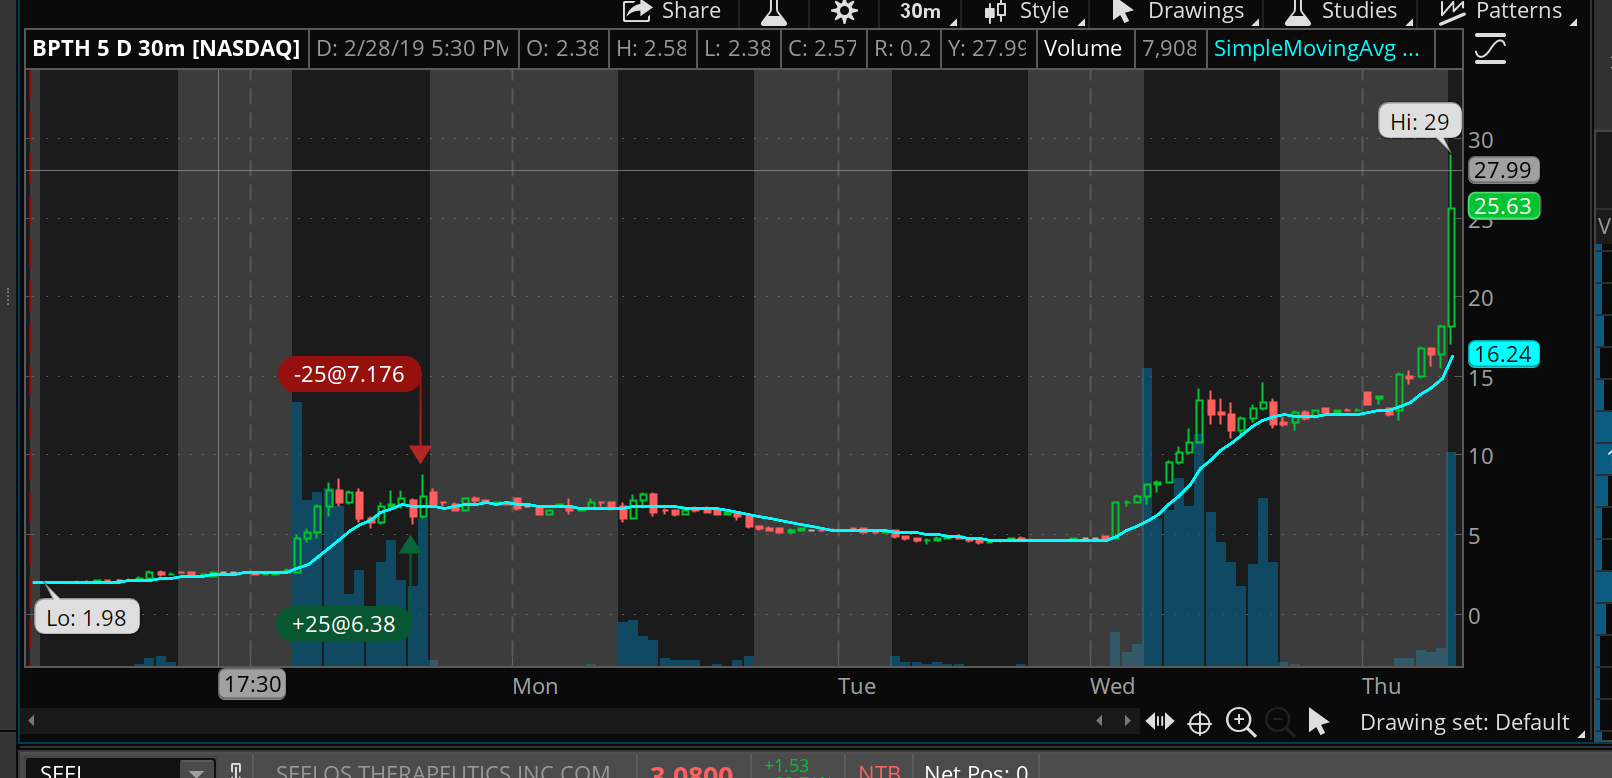
Task: Open the Drawings dropdown menu
Action: [1185, 11]
